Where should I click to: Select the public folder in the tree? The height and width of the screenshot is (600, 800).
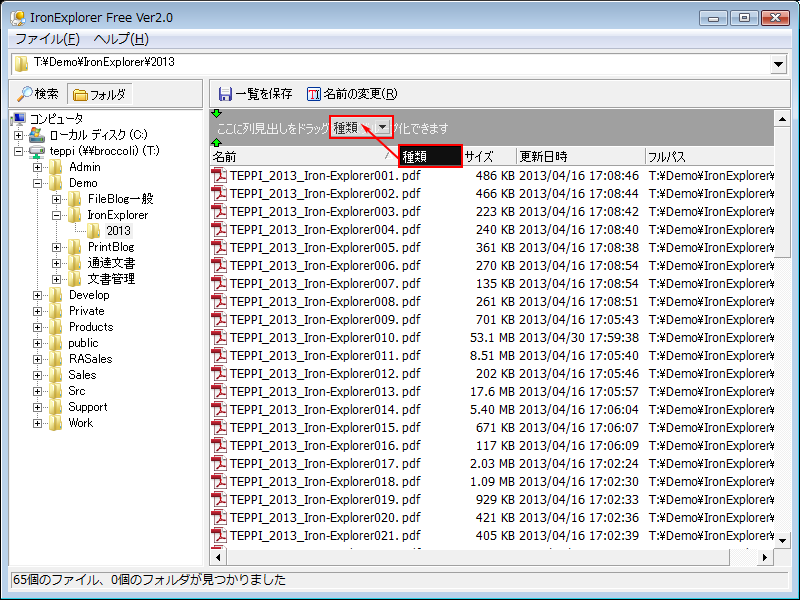point(83,343)
